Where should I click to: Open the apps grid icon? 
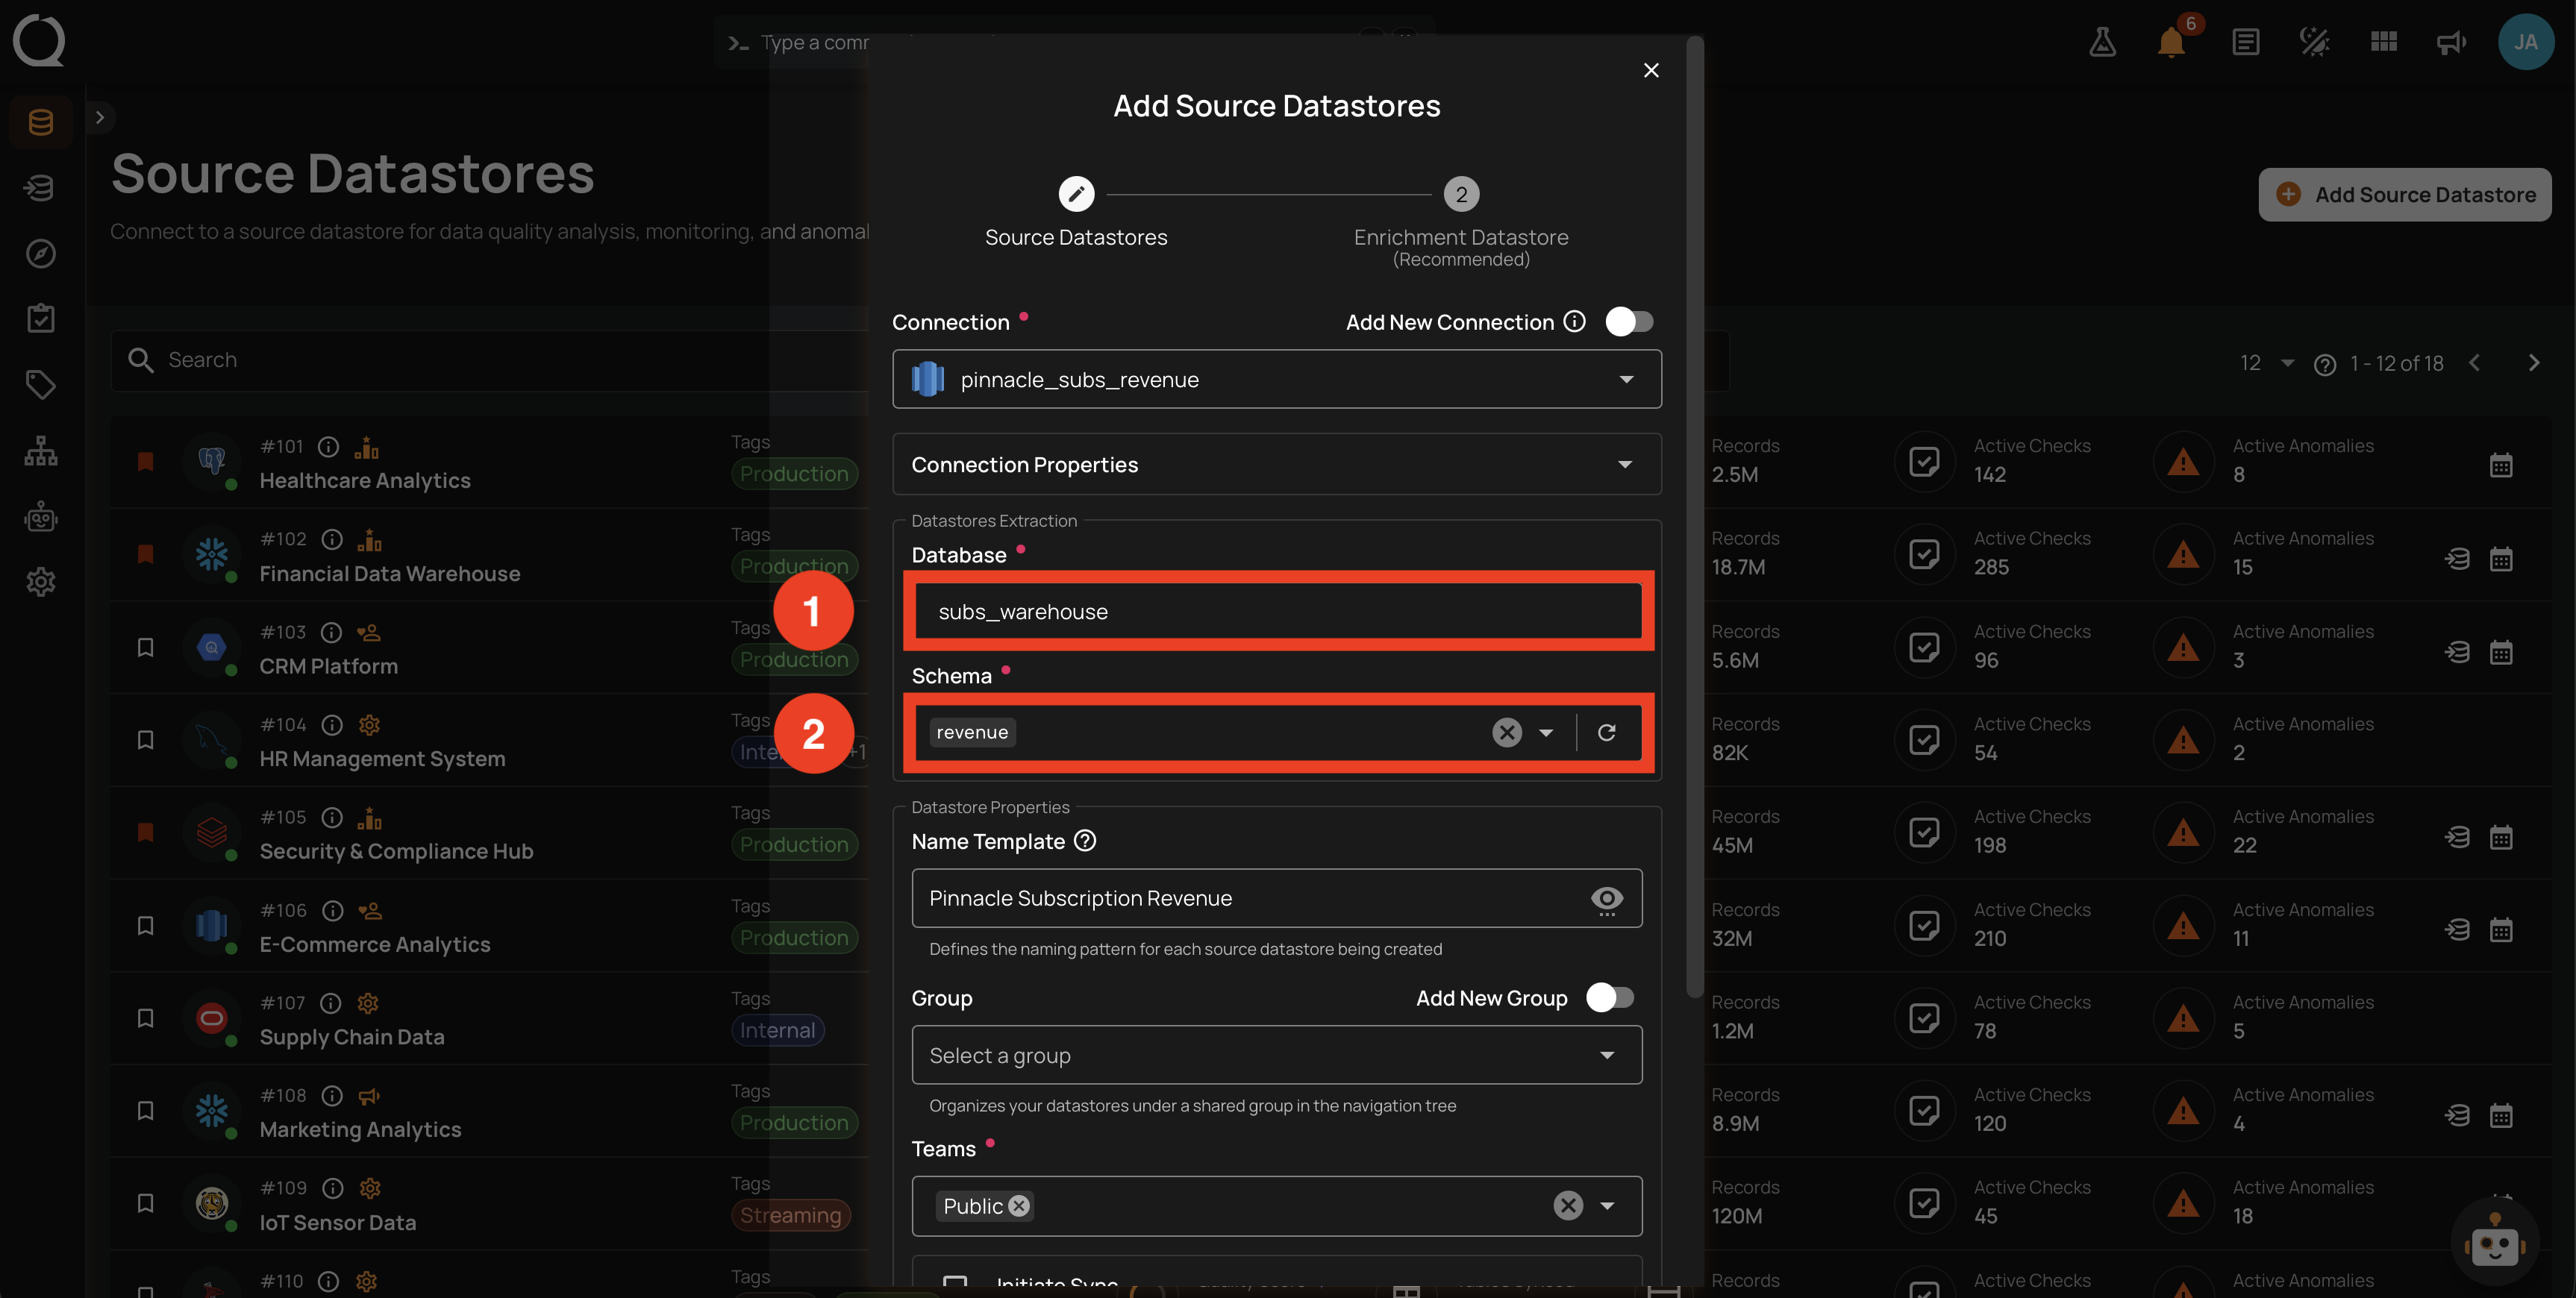(2383, 42)
